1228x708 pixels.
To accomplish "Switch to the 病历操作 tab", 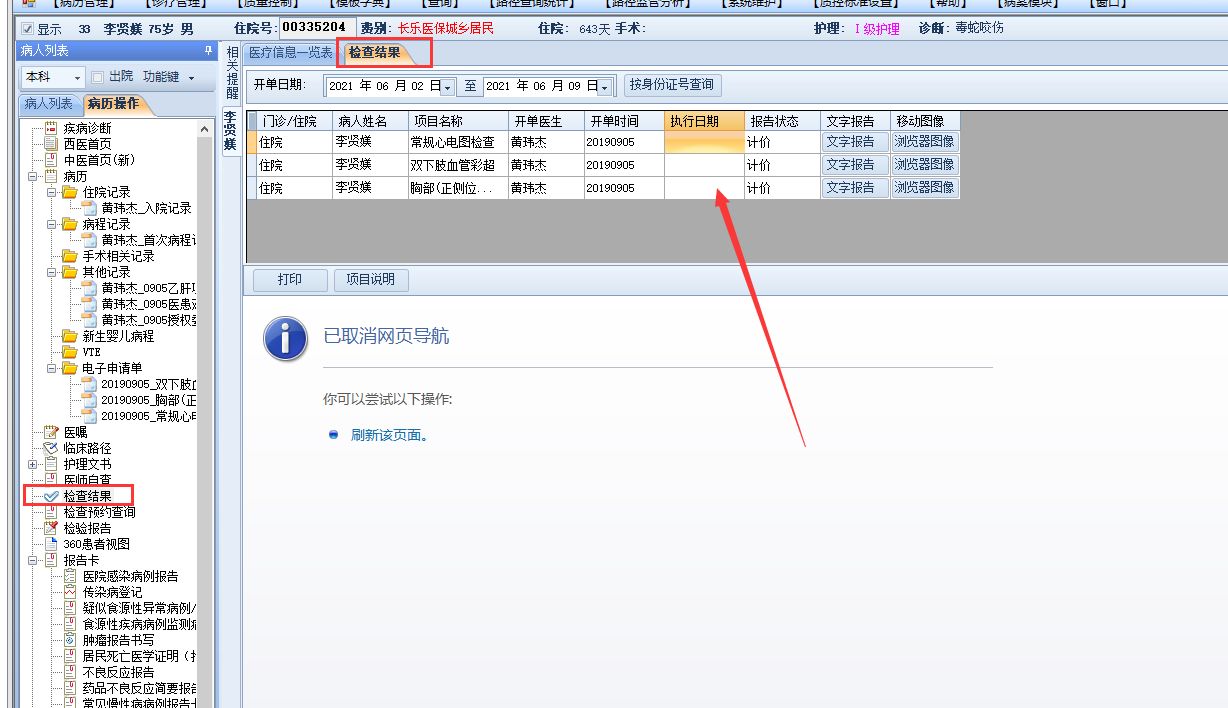I will (113, 104).
